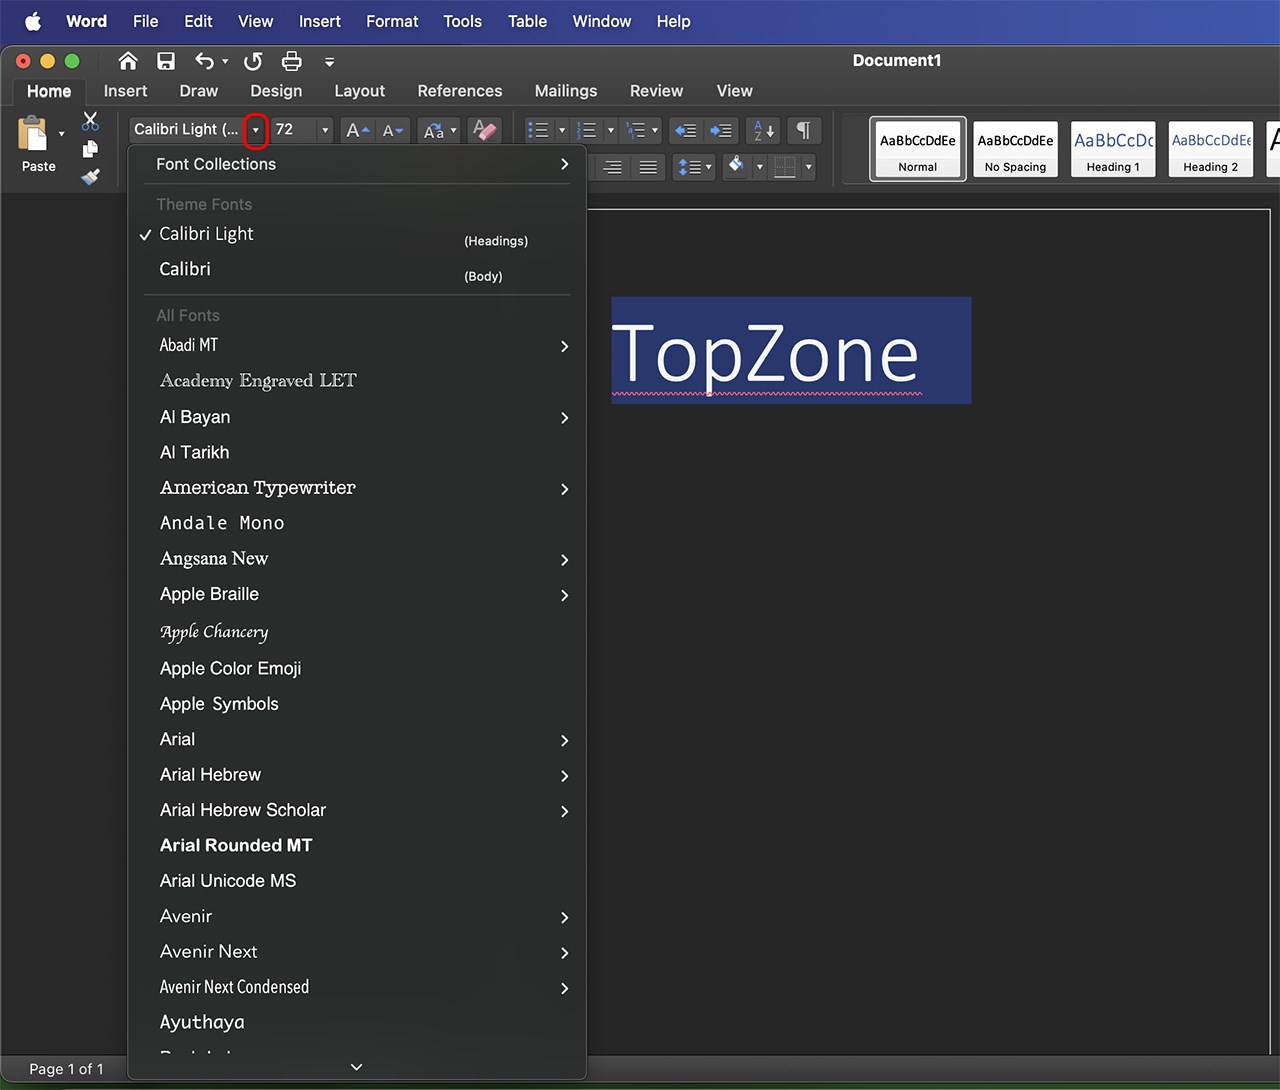
Task: Click the Redo/Repeat icon
Action: tap(253, 61)
